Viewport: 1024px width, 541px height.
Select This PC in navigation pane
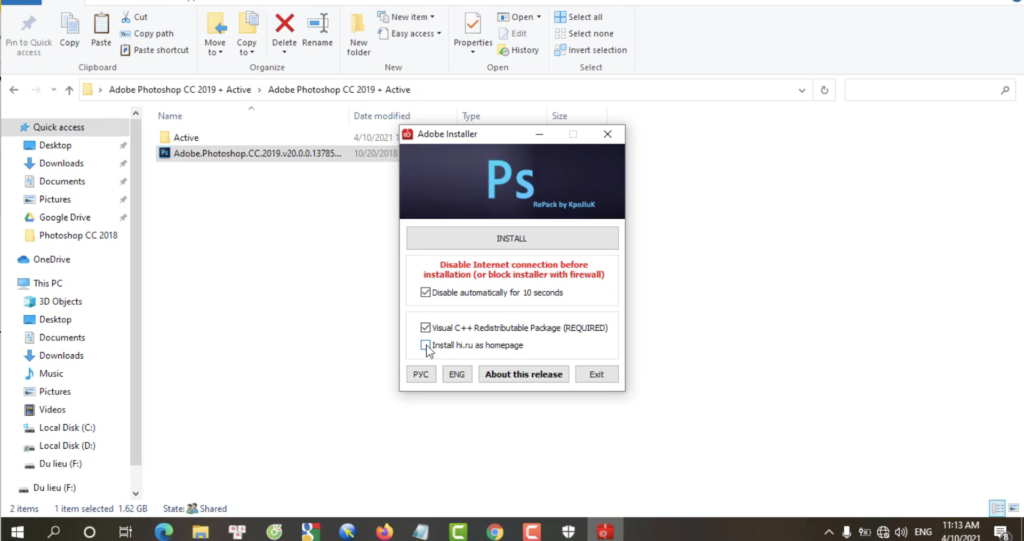coord(48,283)
